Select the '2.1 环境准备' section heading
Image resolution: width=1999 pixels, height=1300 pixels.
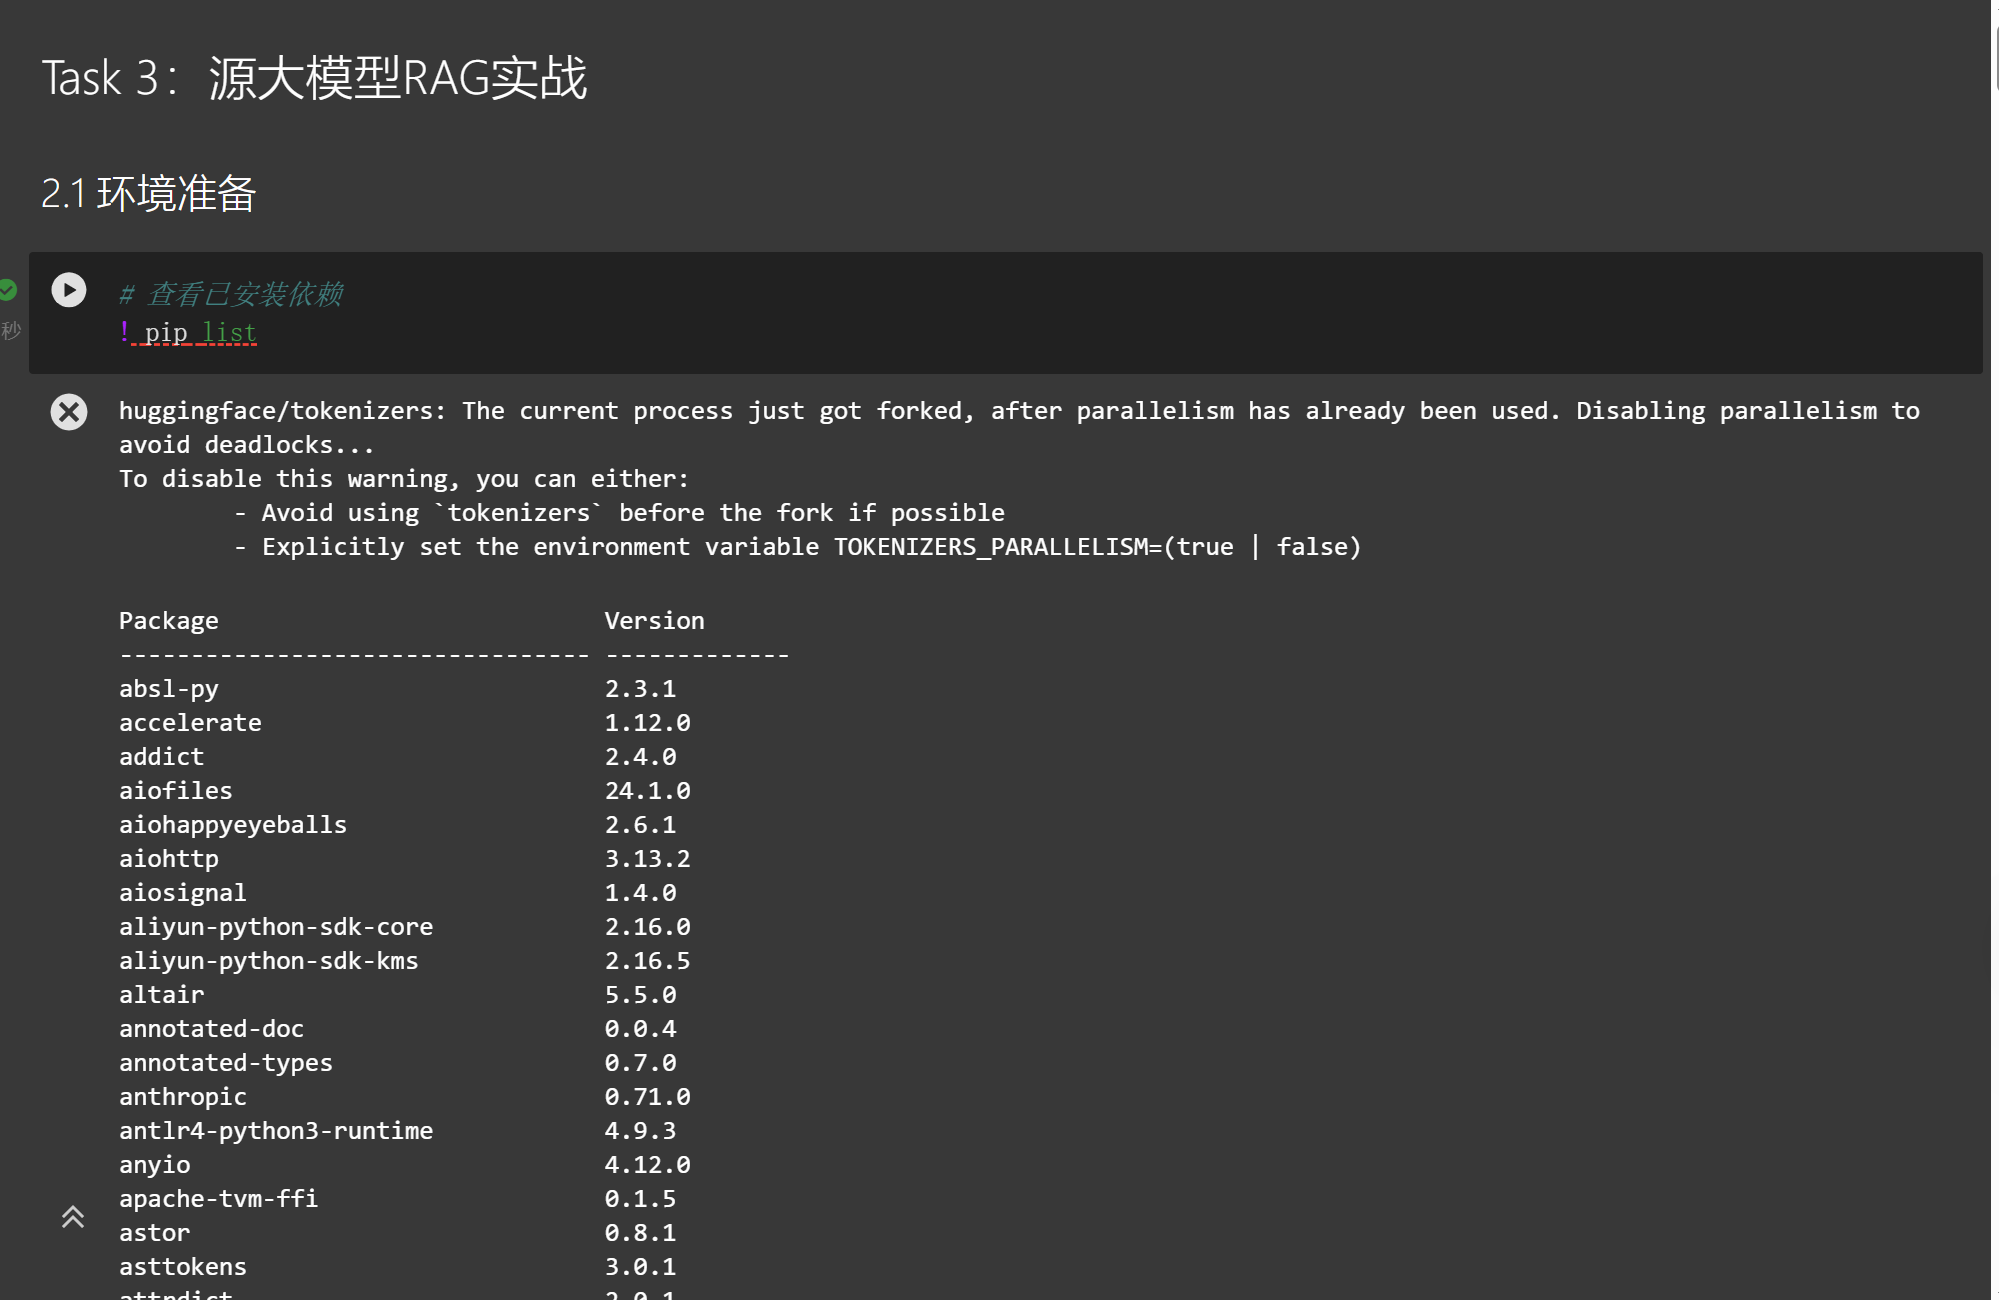pyautogui.click(x=148, y=193)
